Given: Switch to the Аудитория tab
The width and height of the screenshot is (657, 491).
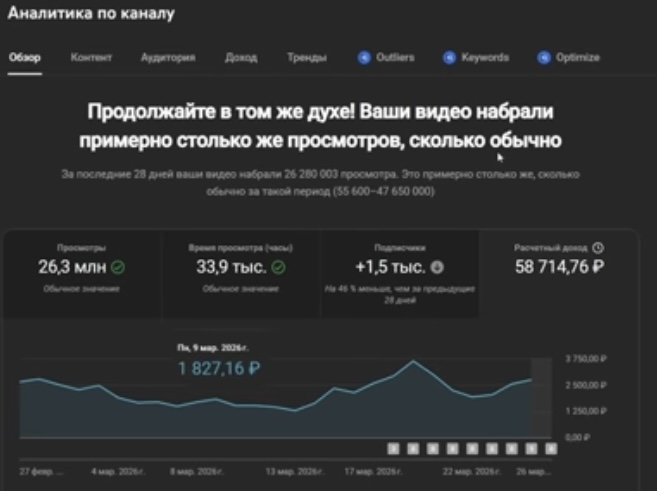Looking at the screenshot, I should 168,57.
